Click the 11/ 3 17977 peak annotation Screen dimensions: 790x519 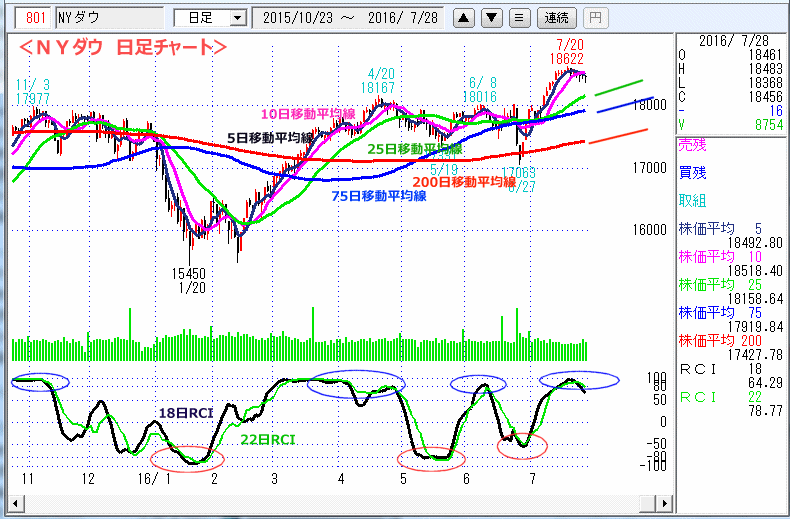[x=33, y=92]
